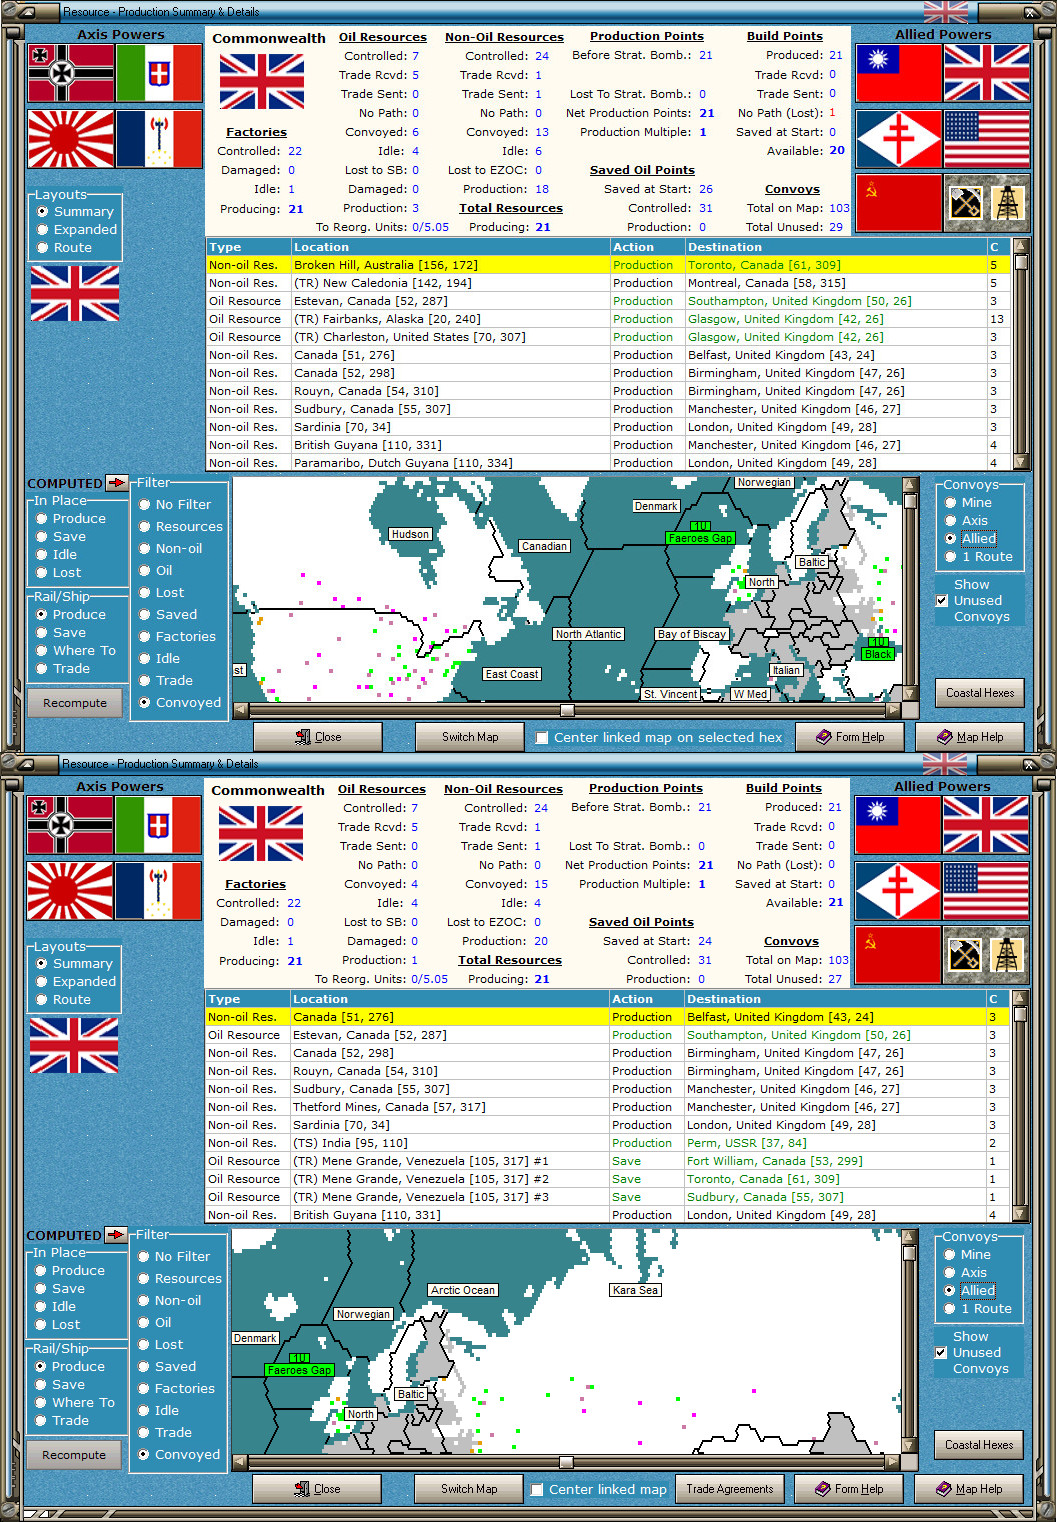This screenshot has height=1522, width=1057.
Task: Click Action column header in upper window
Action: (648, 247)
